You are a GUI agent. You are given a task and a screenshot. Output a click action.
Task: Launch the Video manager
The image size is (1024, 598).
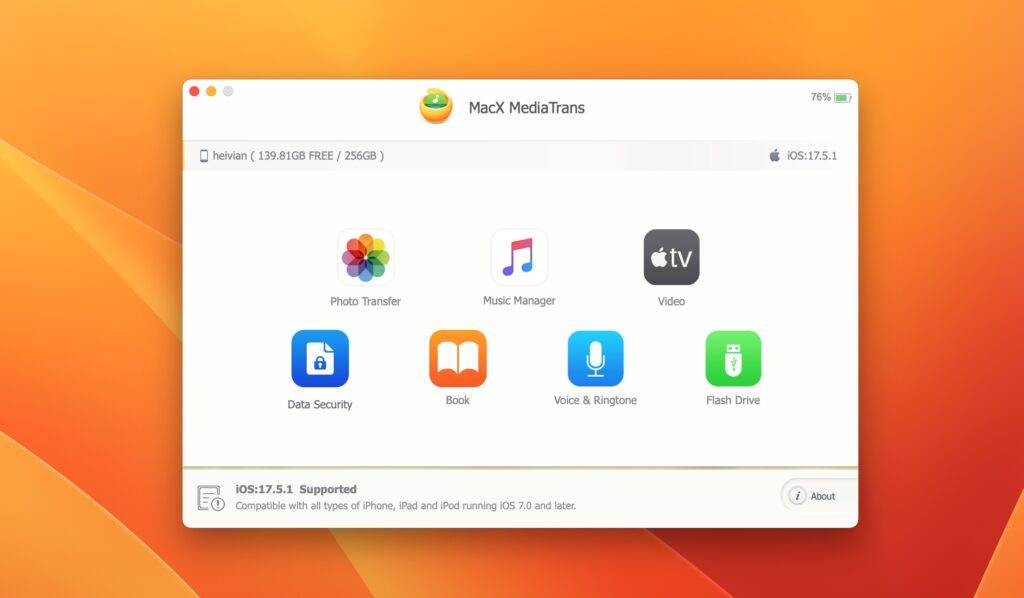(671, 256)
